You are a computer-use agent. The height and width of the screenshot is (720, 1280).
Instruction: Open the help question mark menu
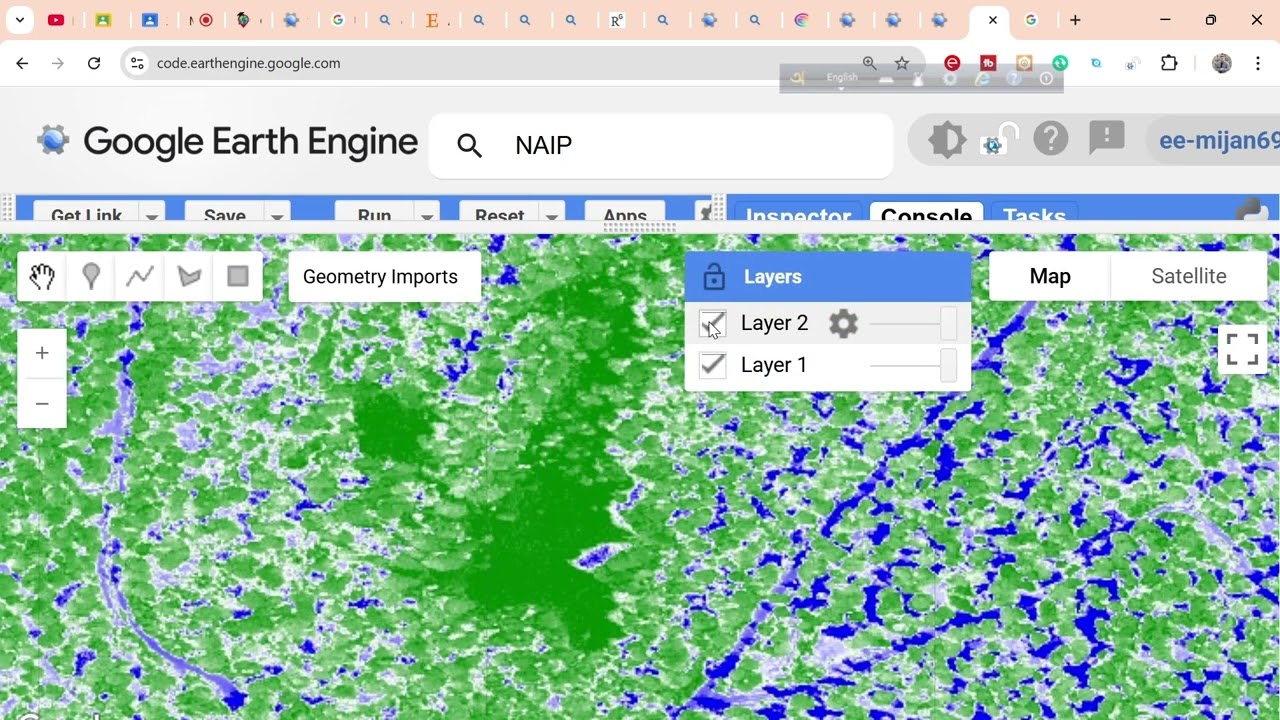1051,138
